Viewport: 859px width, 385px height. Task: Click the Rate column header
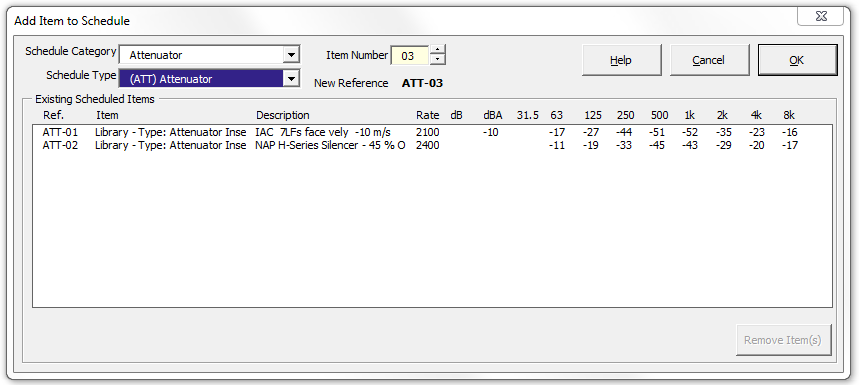click(x=427, y=115)
